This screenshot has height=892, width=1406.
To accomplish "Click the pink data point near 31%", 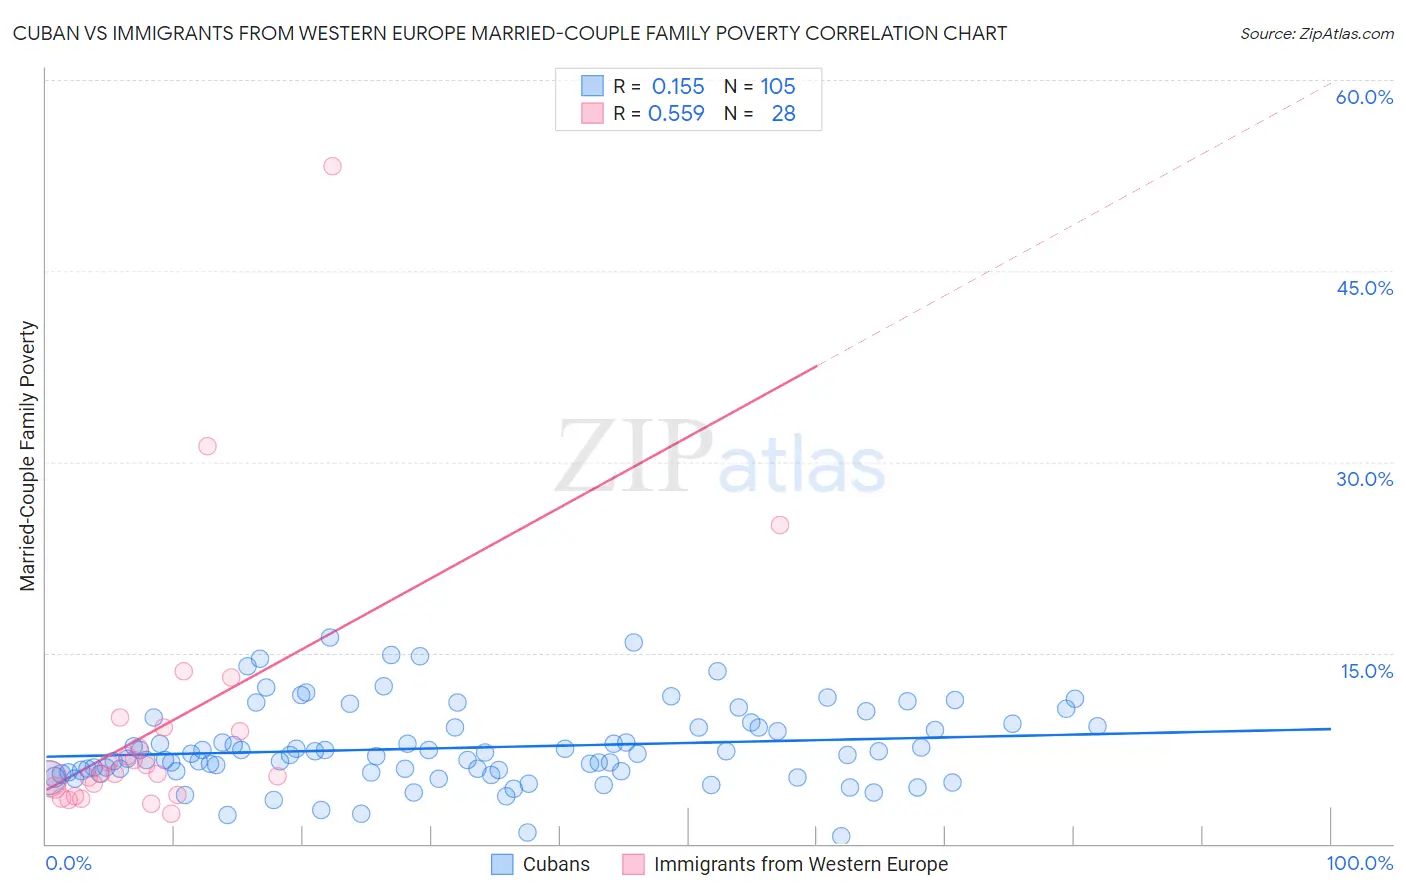I will [x=207, y=446].
